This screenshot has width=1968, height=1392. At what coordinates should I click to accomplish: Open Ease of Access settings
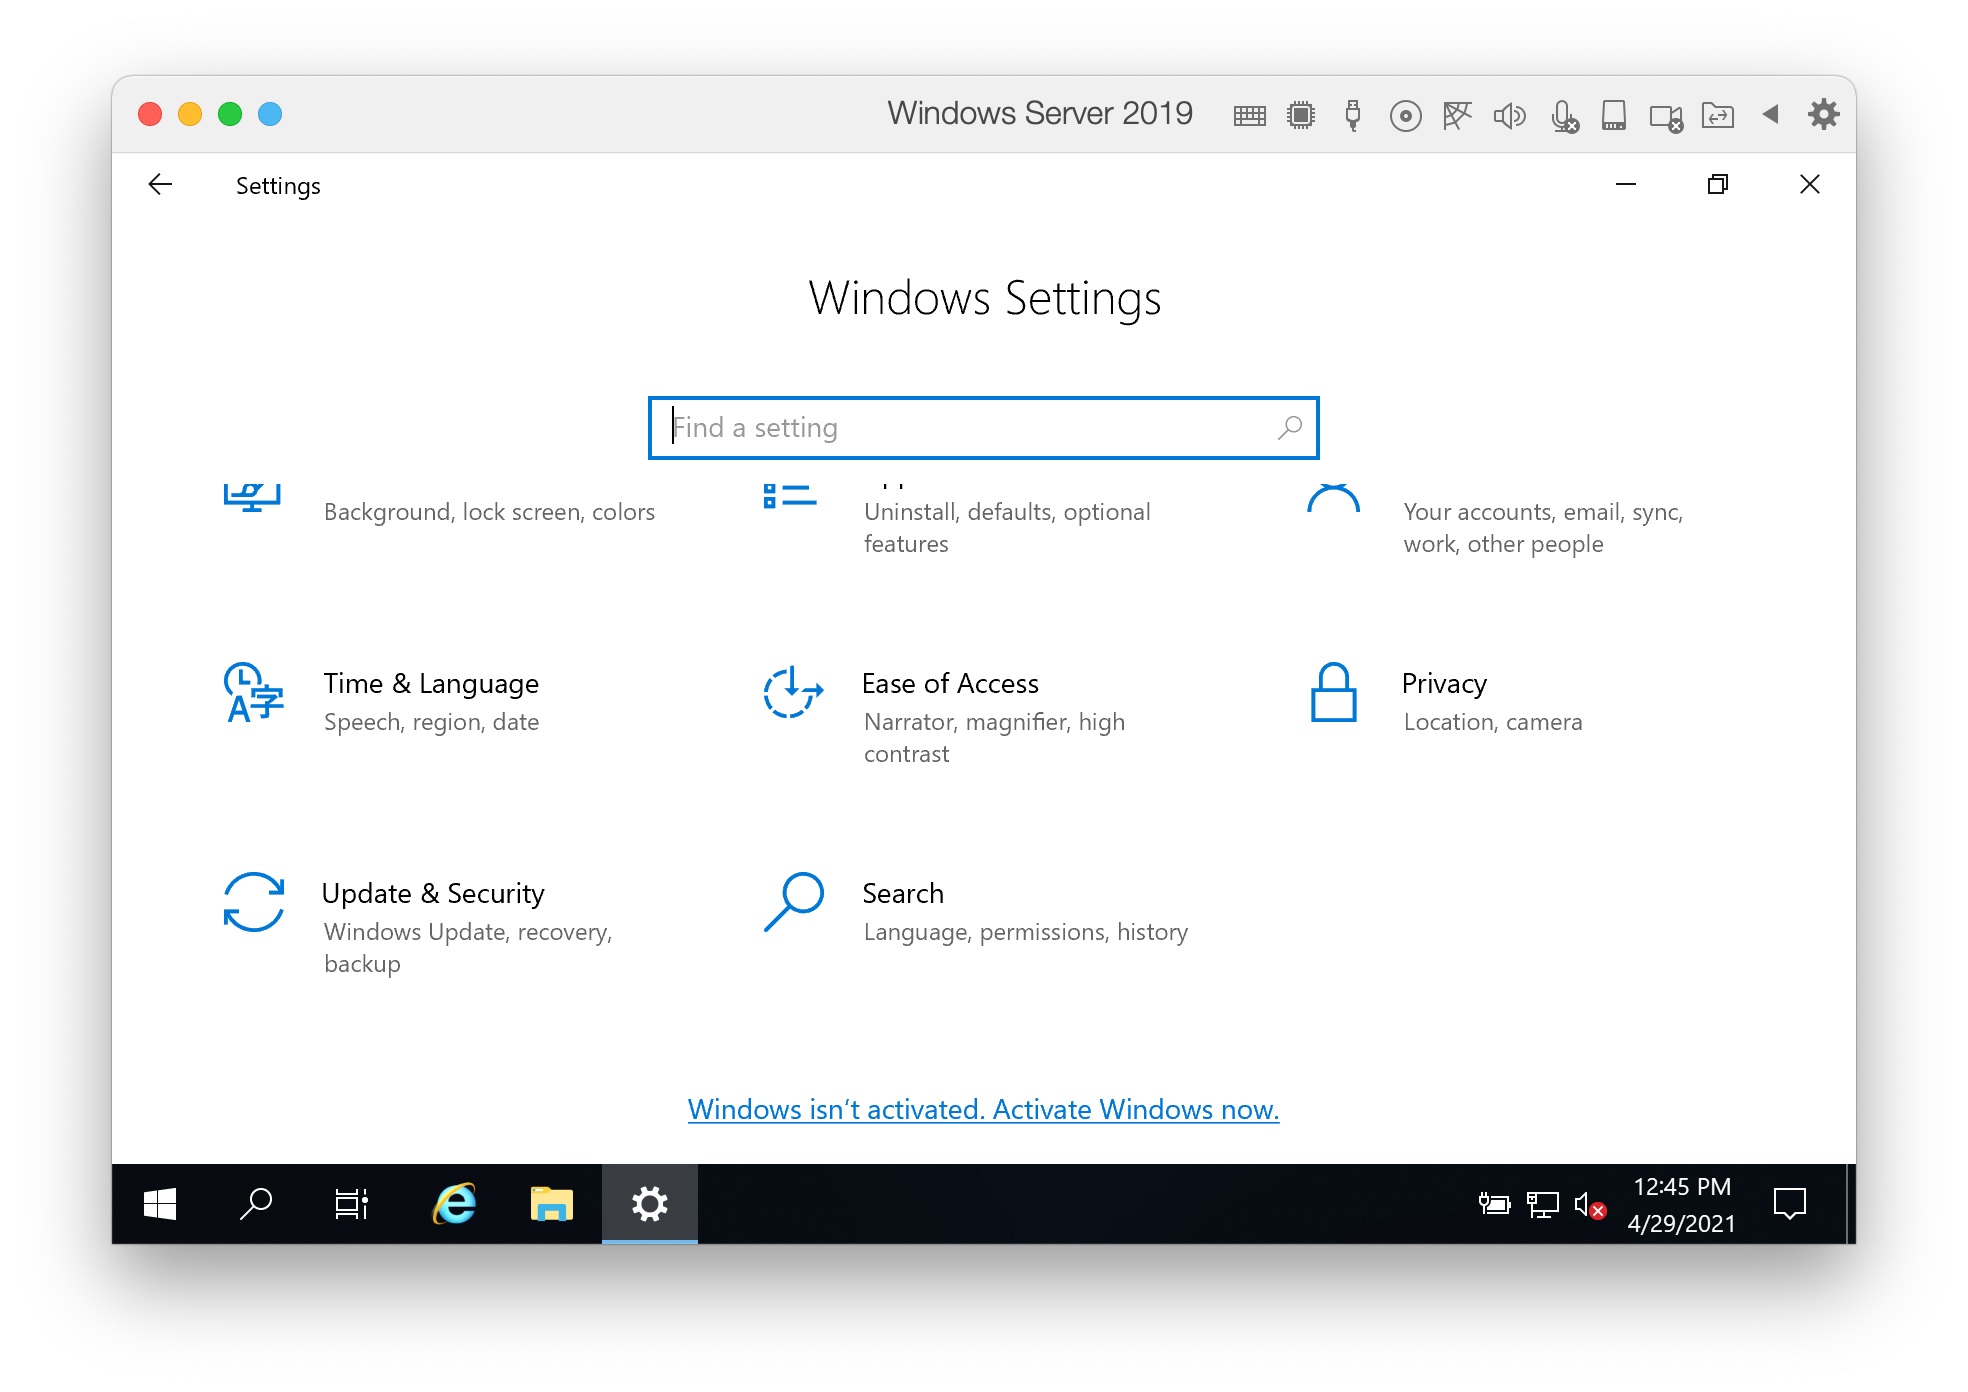tap(949, 684)
